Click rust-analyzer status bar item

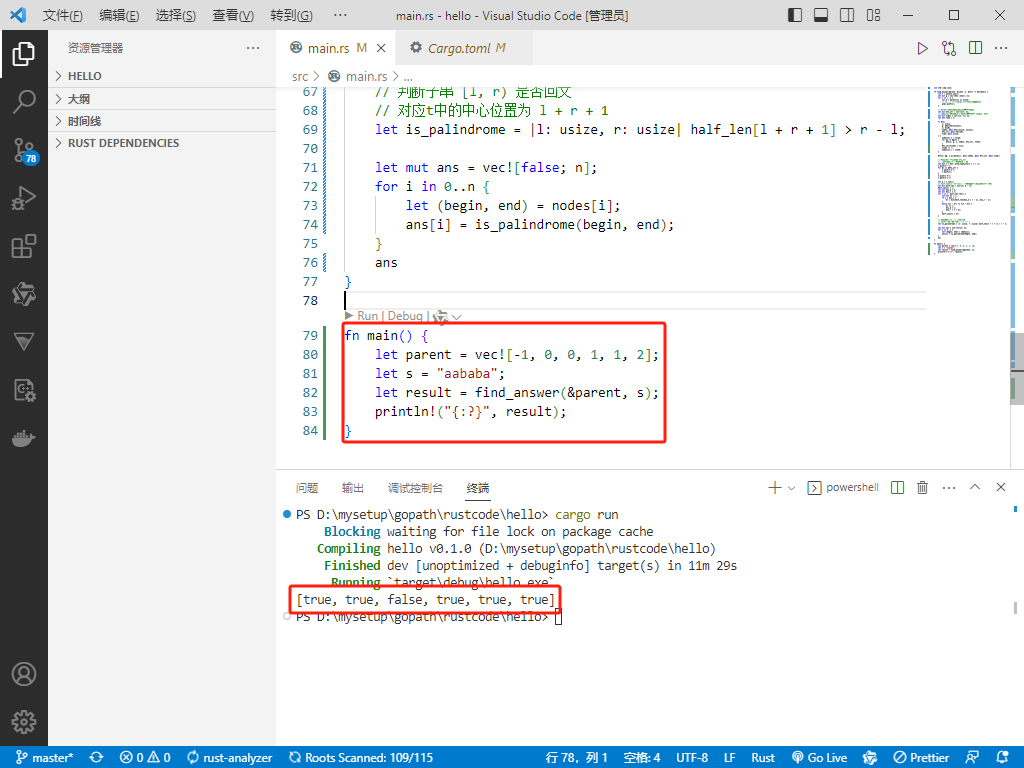229,758
